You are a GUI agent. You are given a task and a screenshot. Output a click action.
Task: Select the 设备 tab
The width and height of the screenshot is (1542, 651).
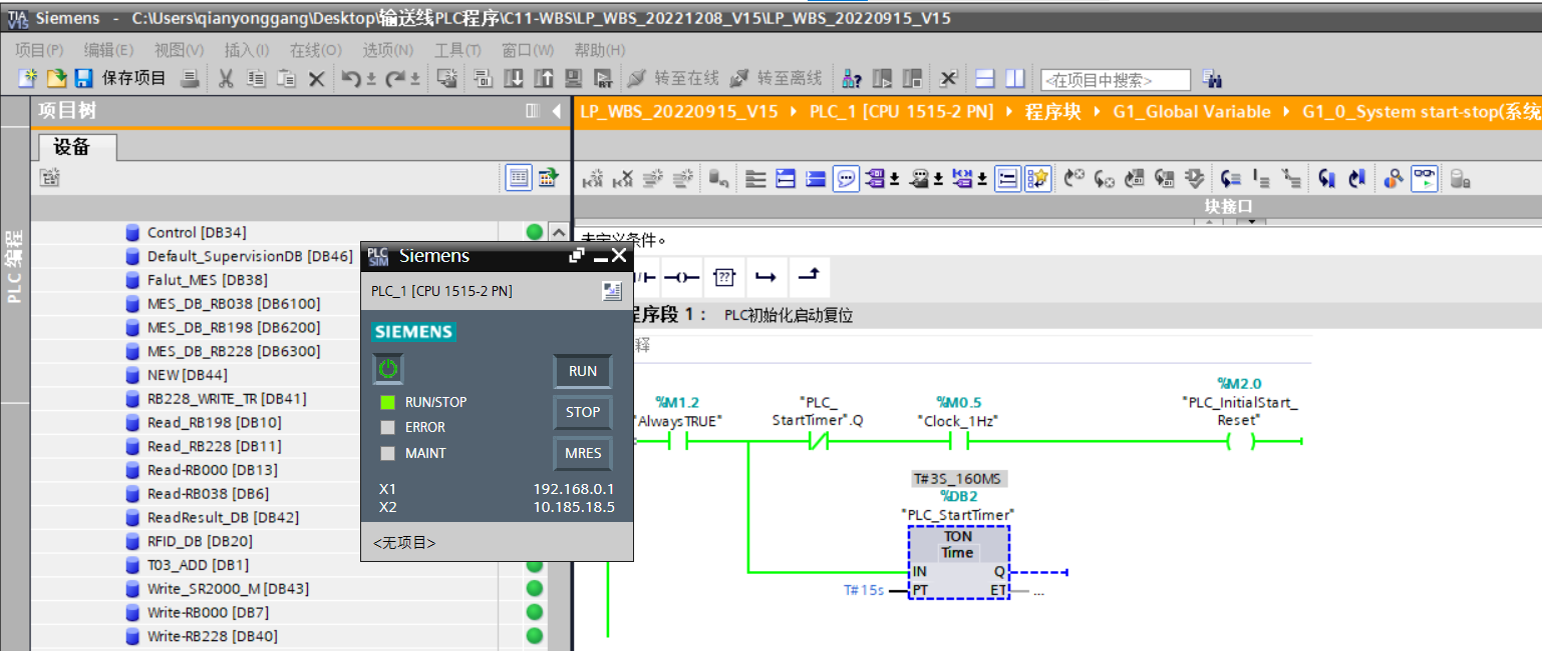73,147
